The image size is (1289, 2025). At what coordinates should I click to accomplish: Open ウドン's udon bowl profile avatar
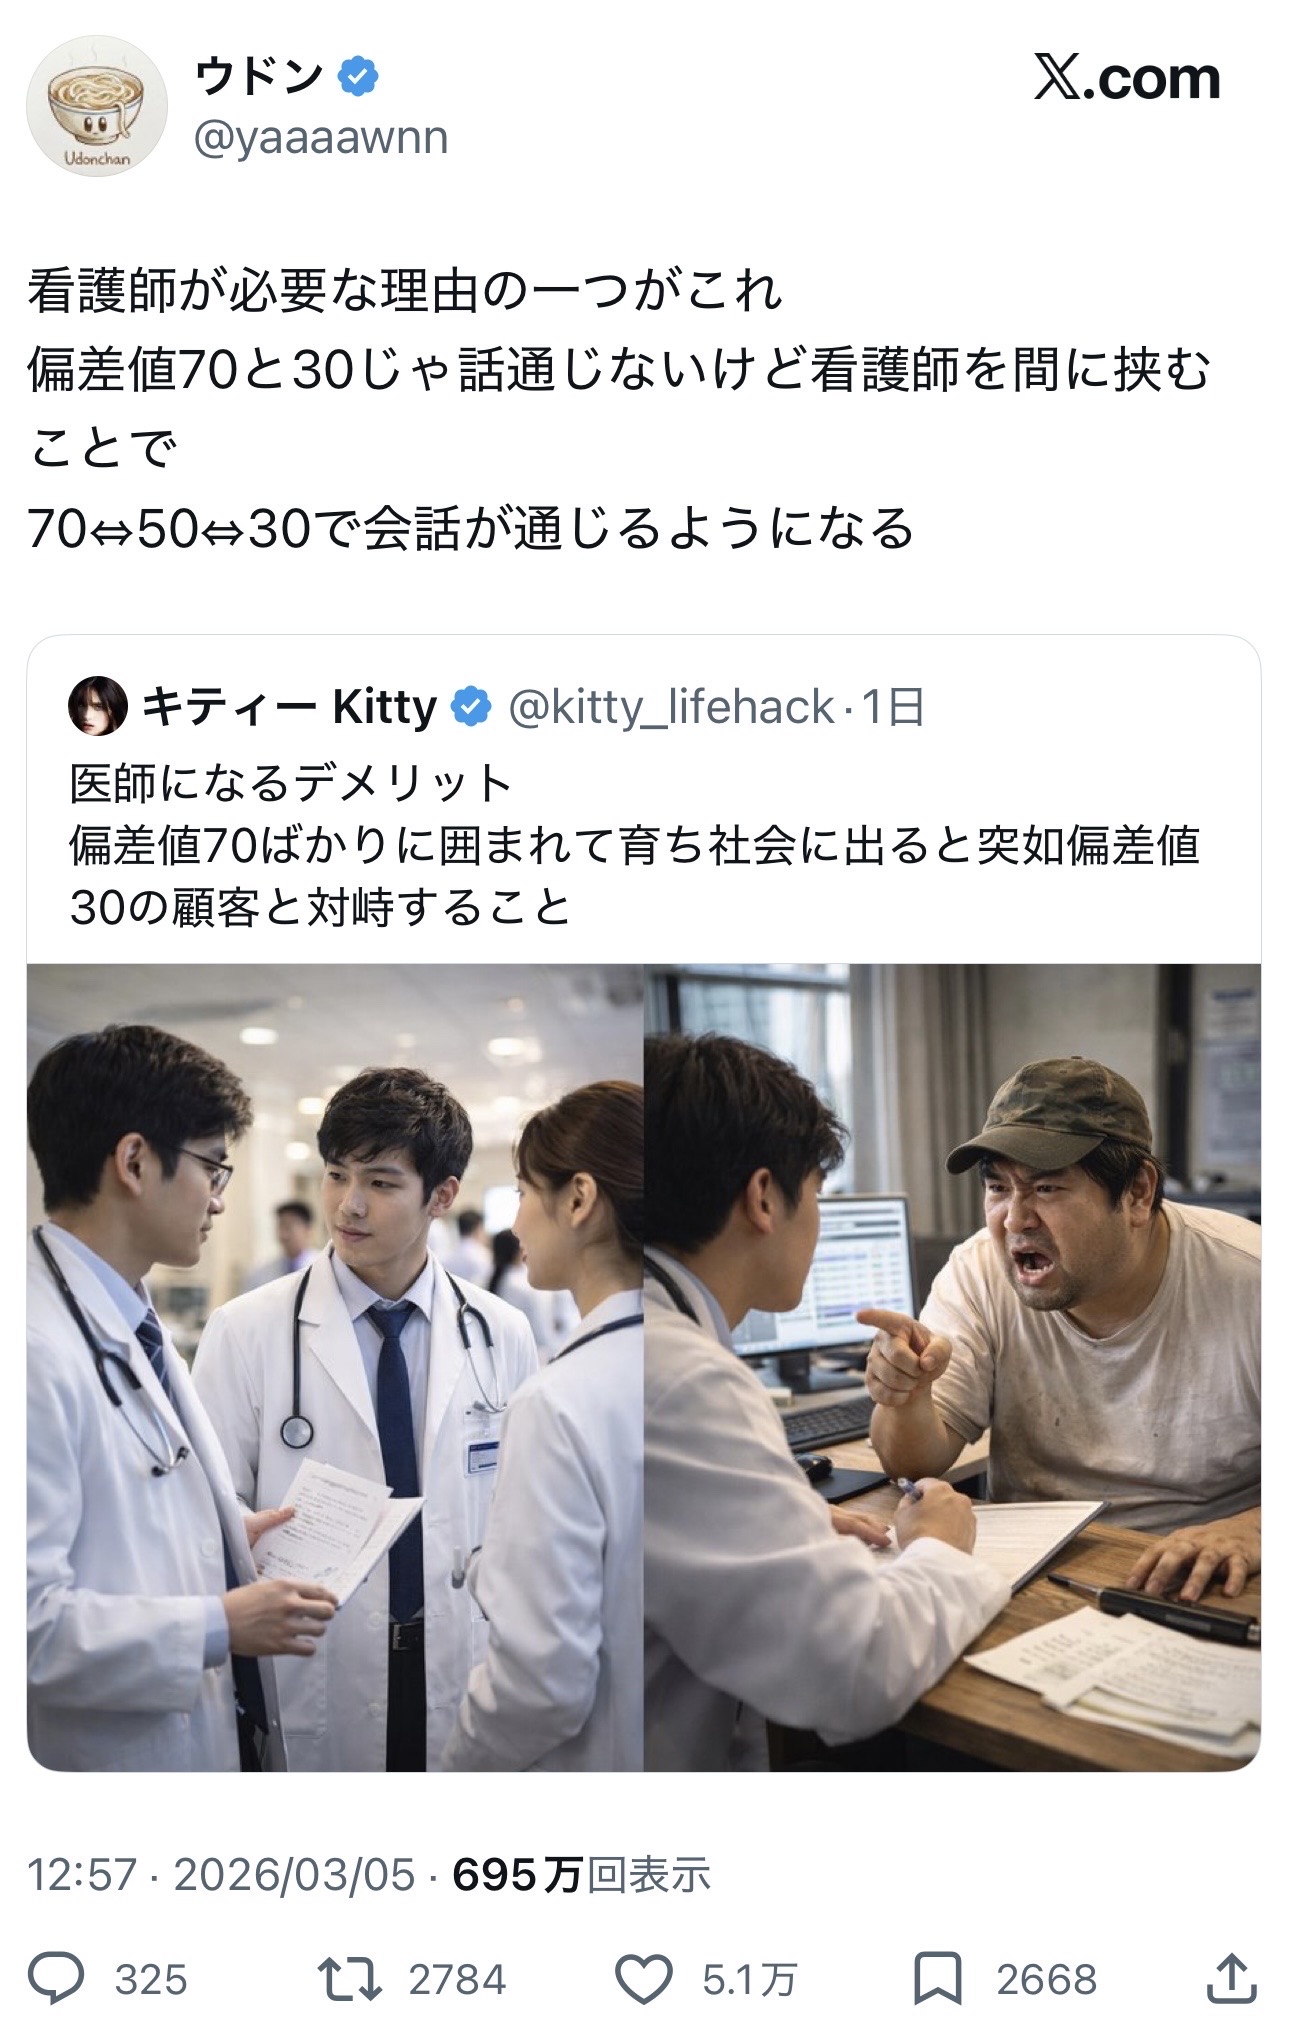point(97,106)
